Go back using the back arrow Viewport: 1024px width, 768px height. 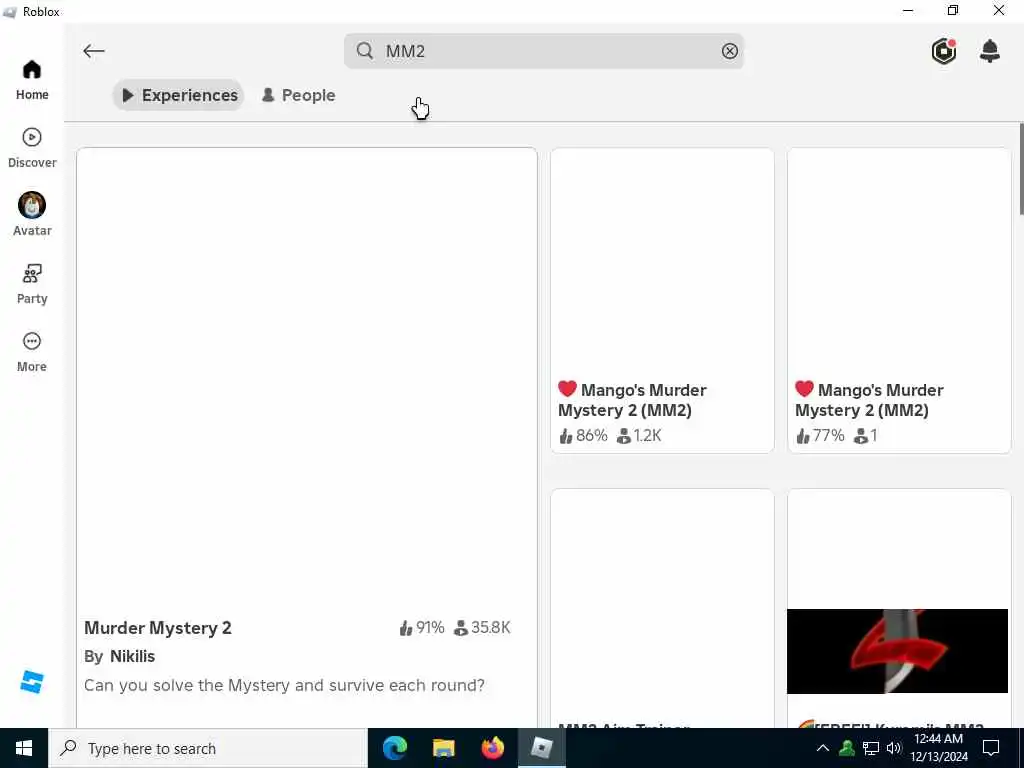(x=94, y=51)
